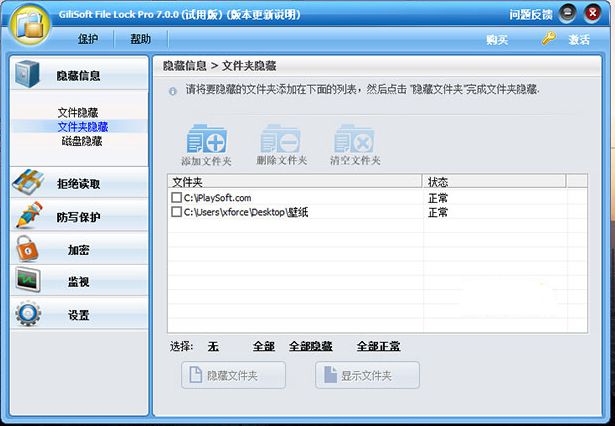Click the 添加文件夹 label
615x426 pixels.
206,161
